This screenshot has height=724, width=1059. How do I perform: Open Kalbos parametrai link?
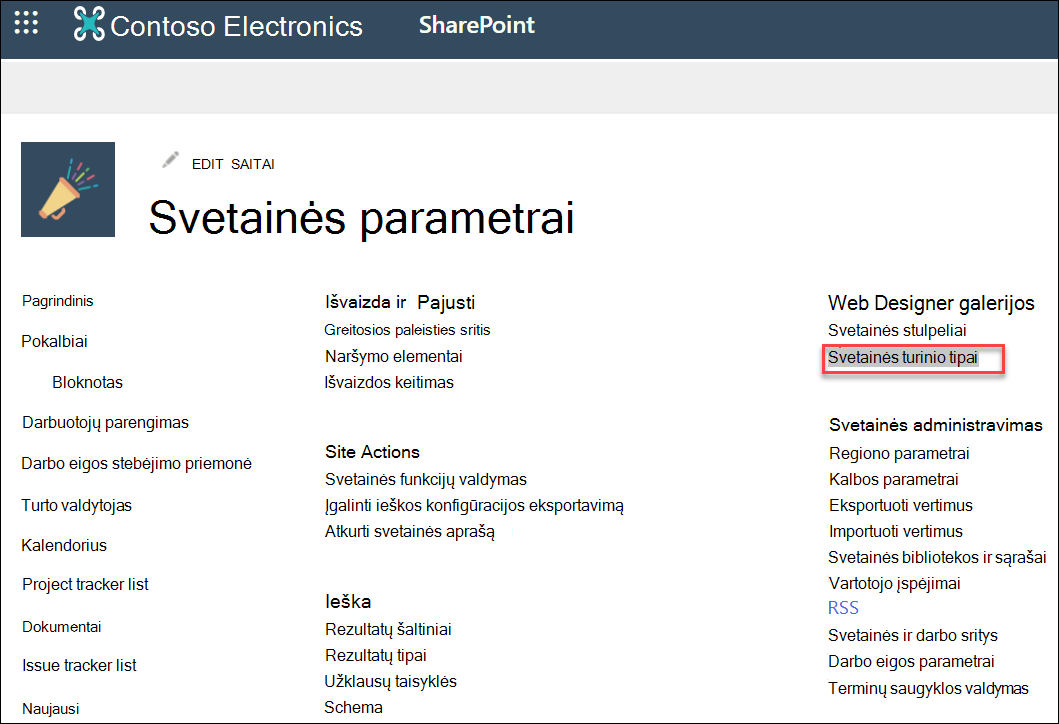894,480
